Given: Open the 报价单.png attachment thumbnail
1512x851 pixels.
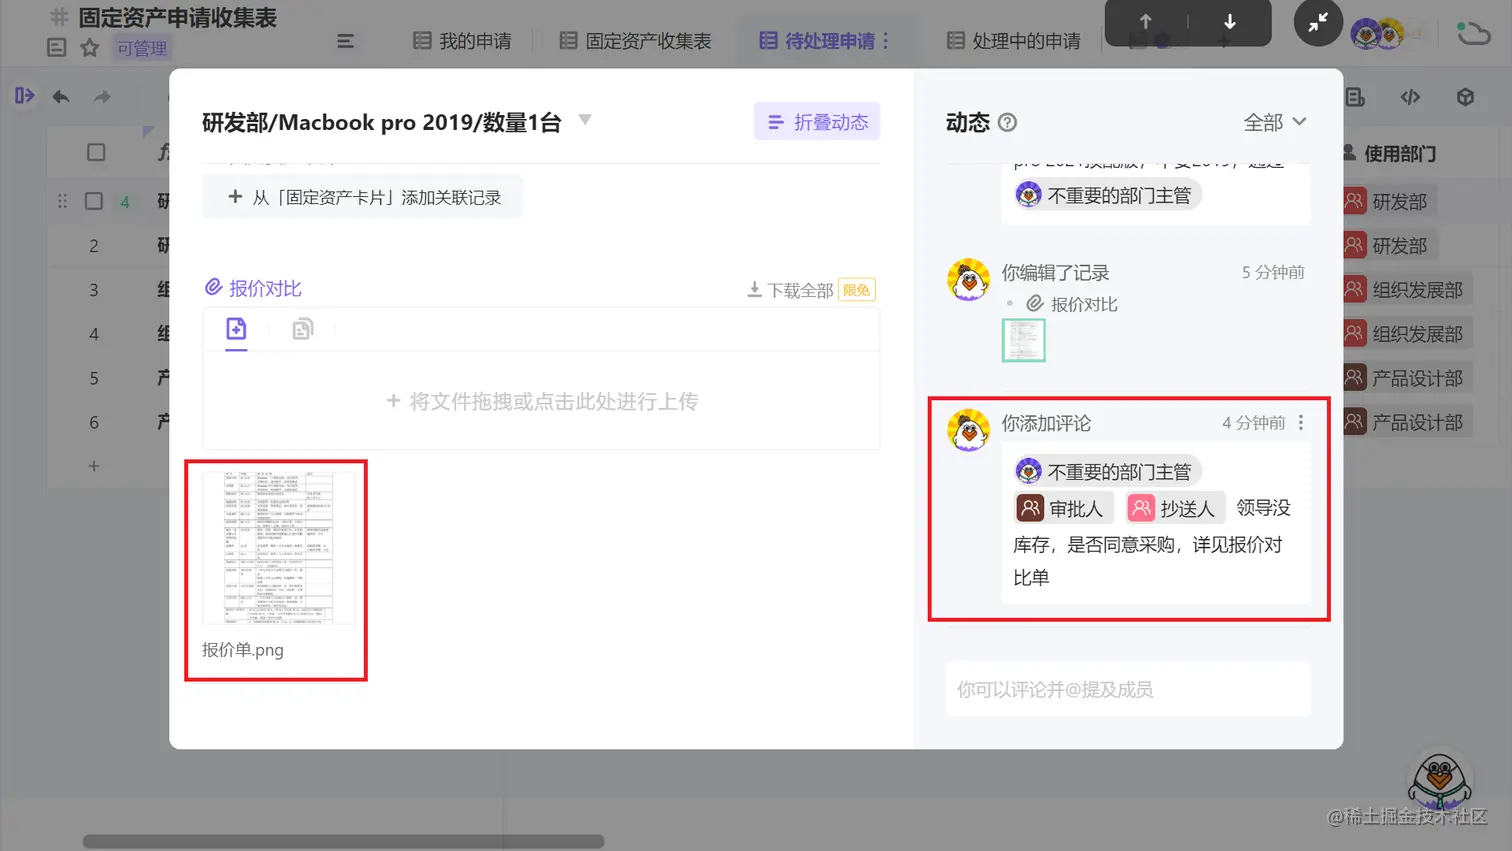Looking at the screenshot, I should (x=275, y=550).
